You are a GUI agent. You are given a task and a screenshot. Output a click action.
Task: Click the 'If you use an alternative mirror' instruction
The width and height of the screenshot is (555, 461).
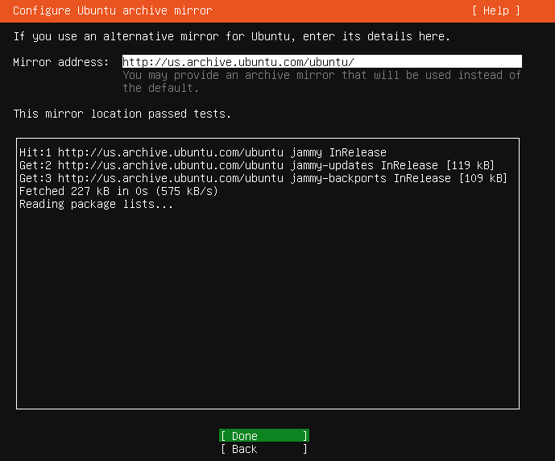[232, 36]
